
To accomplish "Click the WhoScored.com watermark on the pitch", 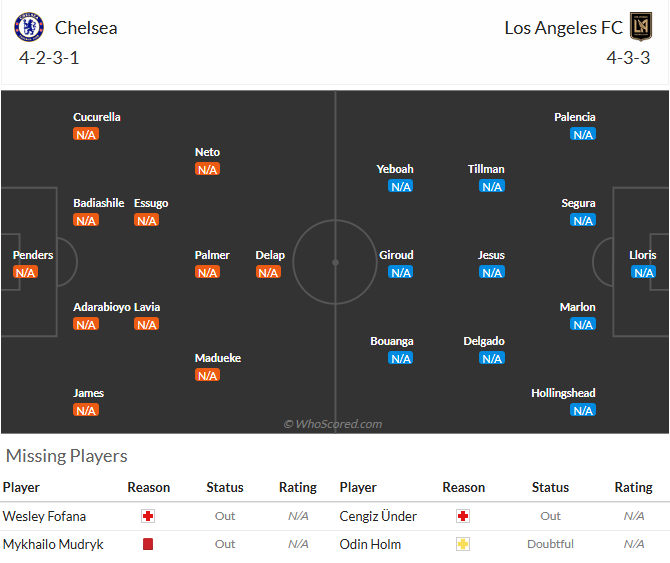I will point(333,424).
